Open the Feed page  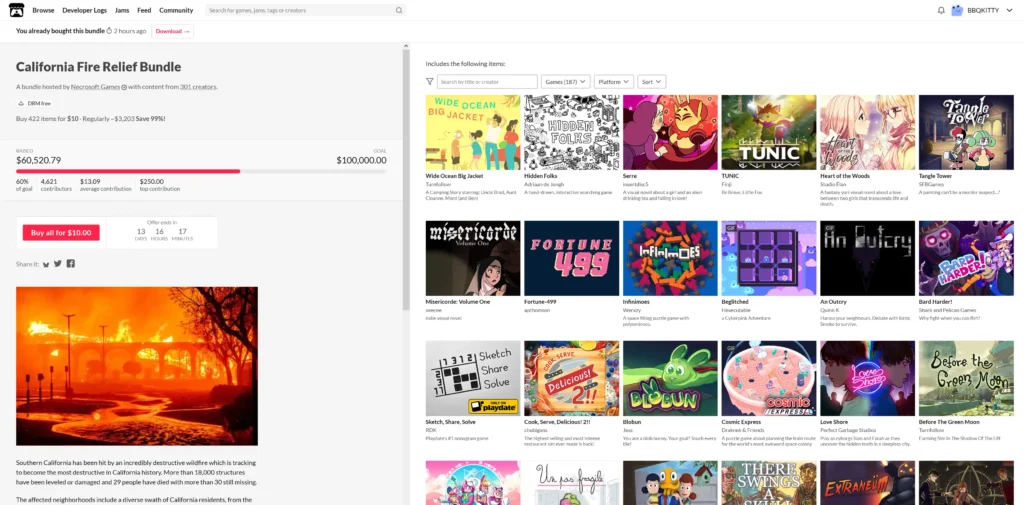click(x=144, y=10)
